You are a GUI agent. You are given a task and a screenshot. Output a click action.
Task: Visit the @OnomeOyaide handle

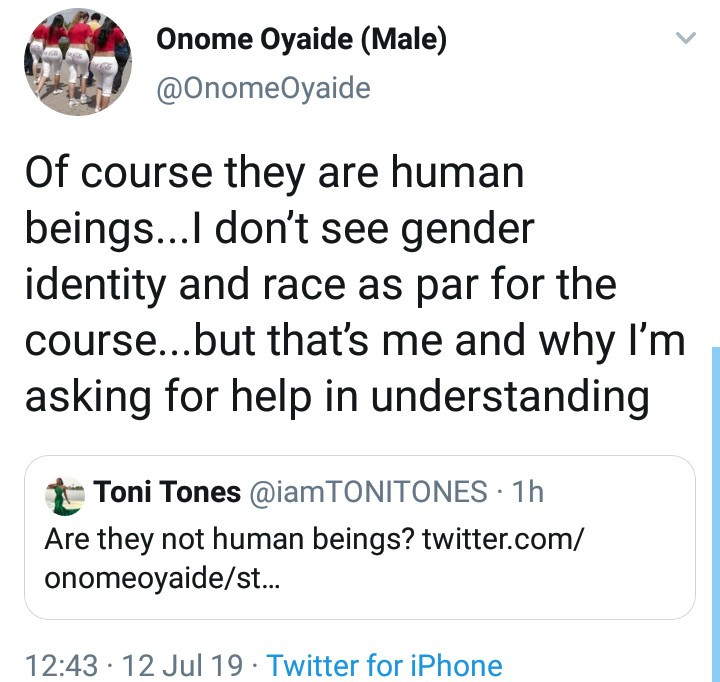[x=263, y=88]
